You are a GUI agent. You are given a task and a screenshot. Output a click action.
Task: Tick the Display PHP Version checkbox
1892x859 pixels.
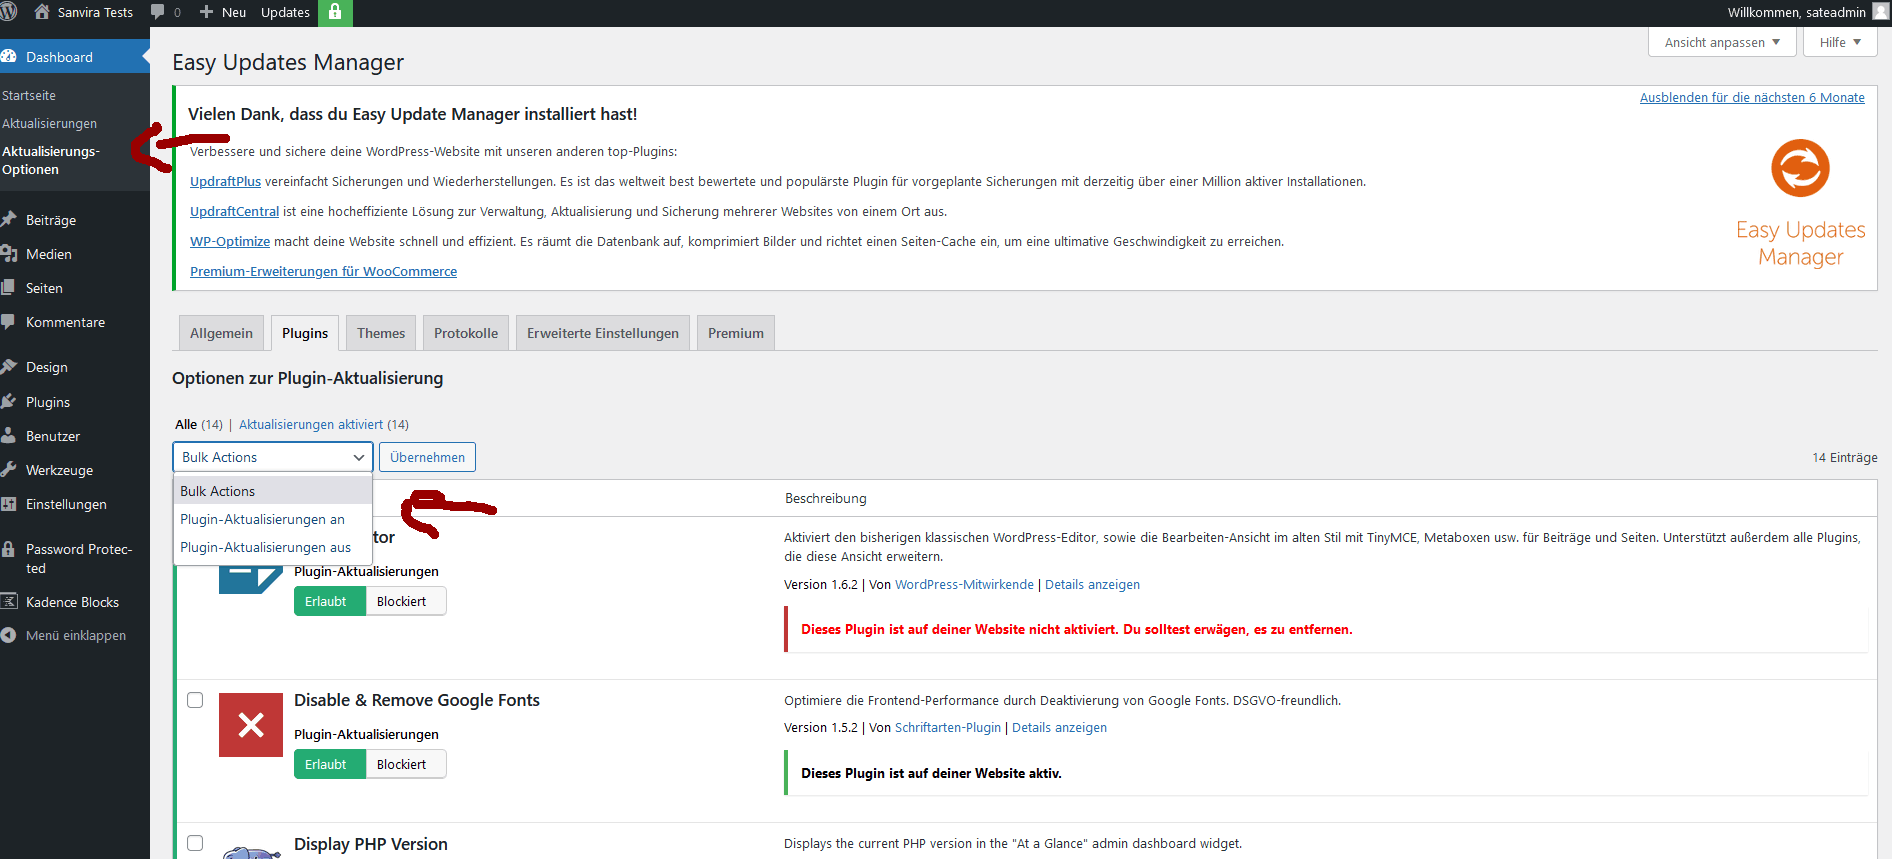tap(195, 843)
